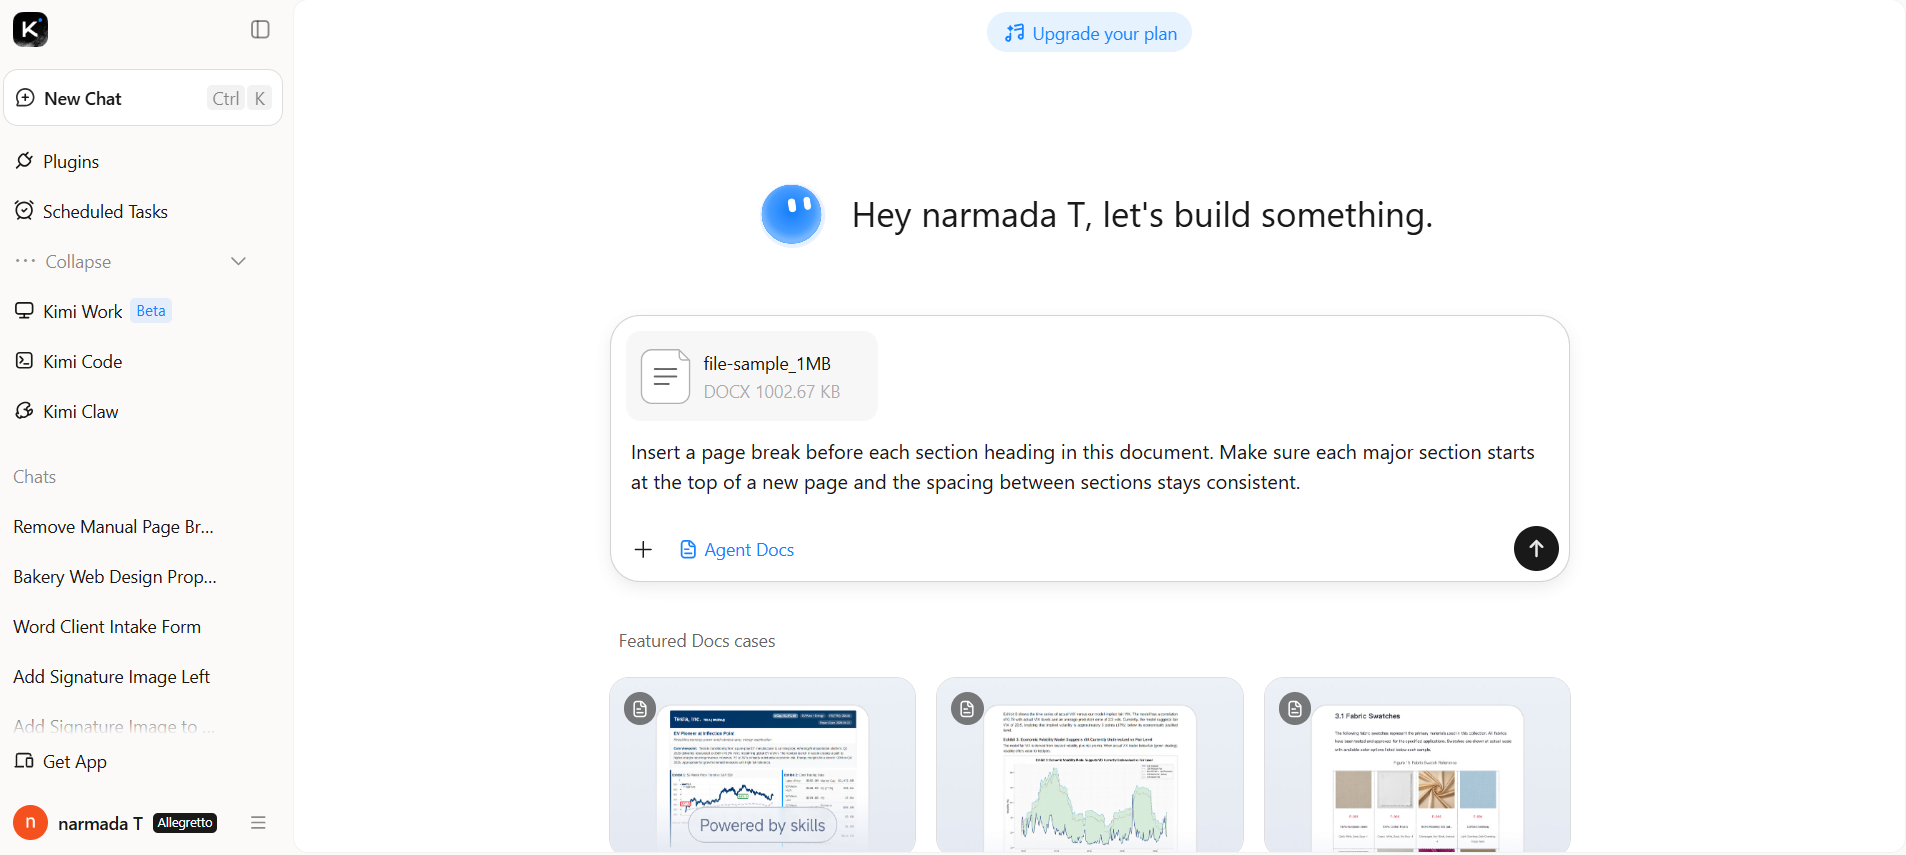Select the Agent Docs mode chip
This screenshot has height=855, width=1906.
pos(737,549)
